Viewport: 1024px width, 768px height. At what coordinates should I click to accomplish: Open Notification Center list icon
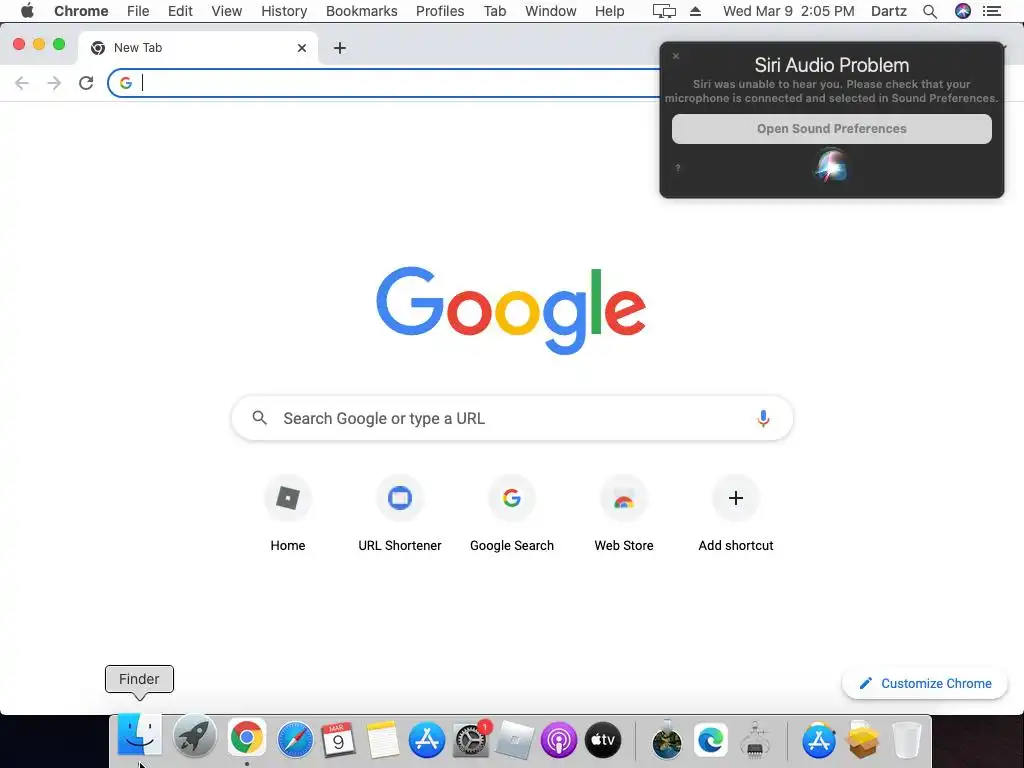[992, 11]
